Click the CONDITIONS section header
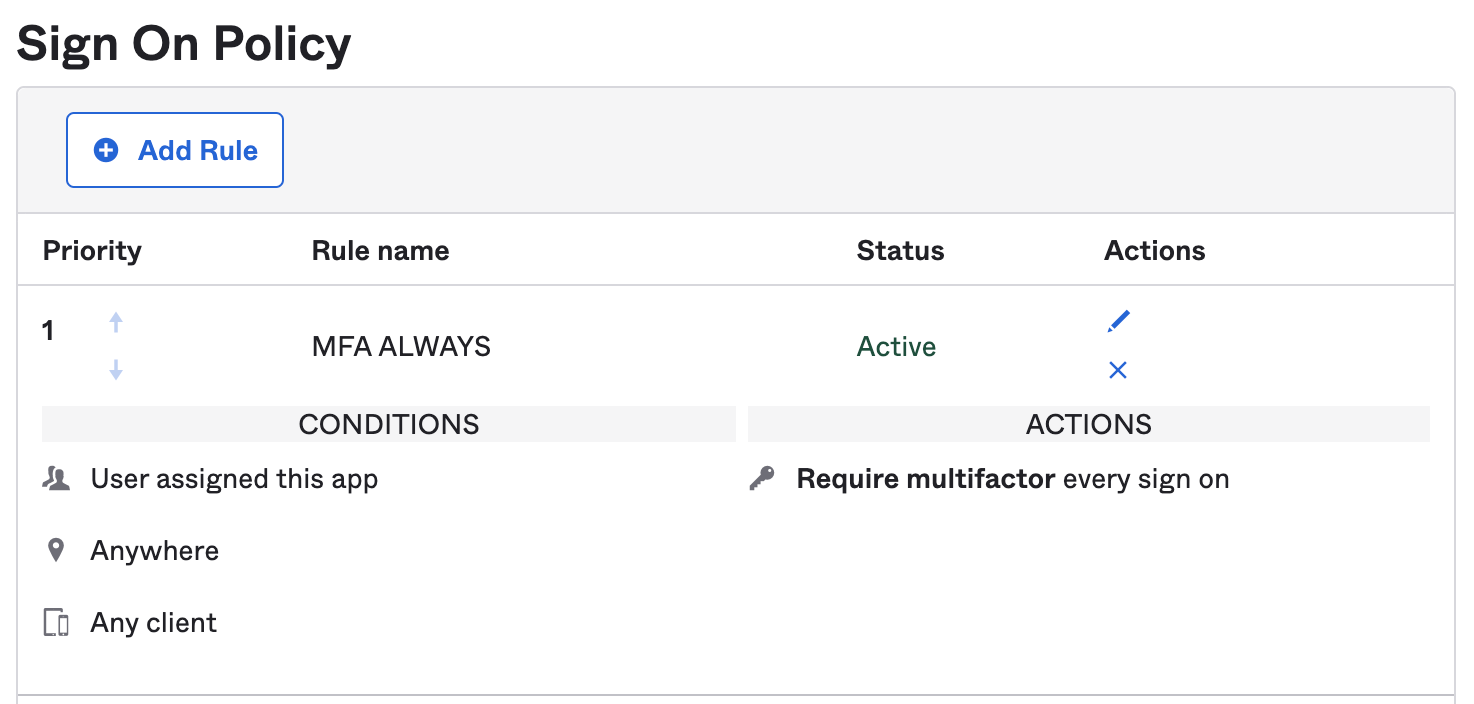Image resolution: width=1474 pixels, height=704 pixels. click(x=388, y=424)
